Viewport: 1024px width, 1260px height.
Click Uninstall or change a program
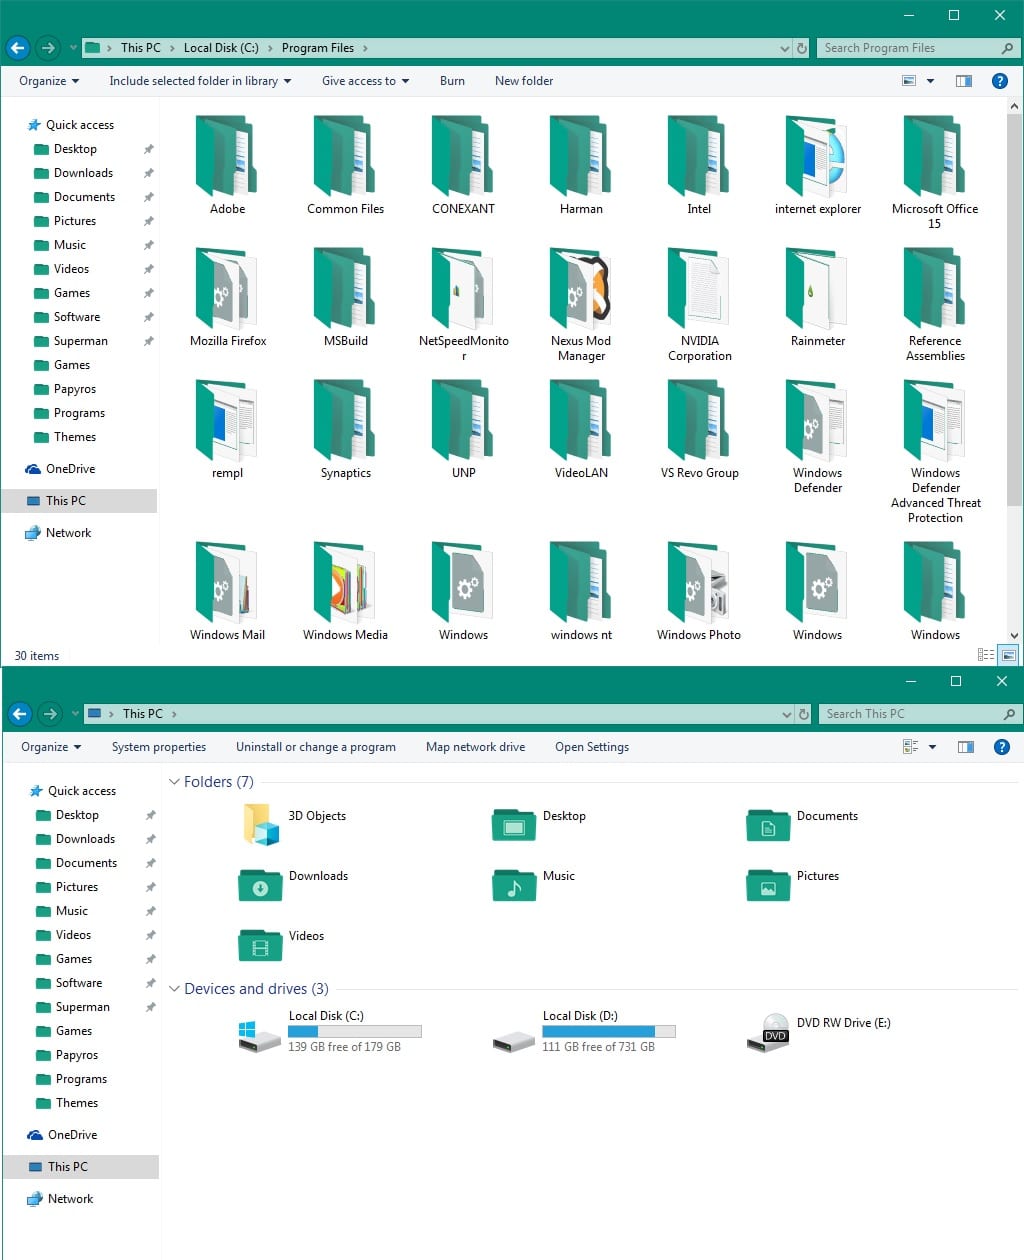[x=316, y=747]
